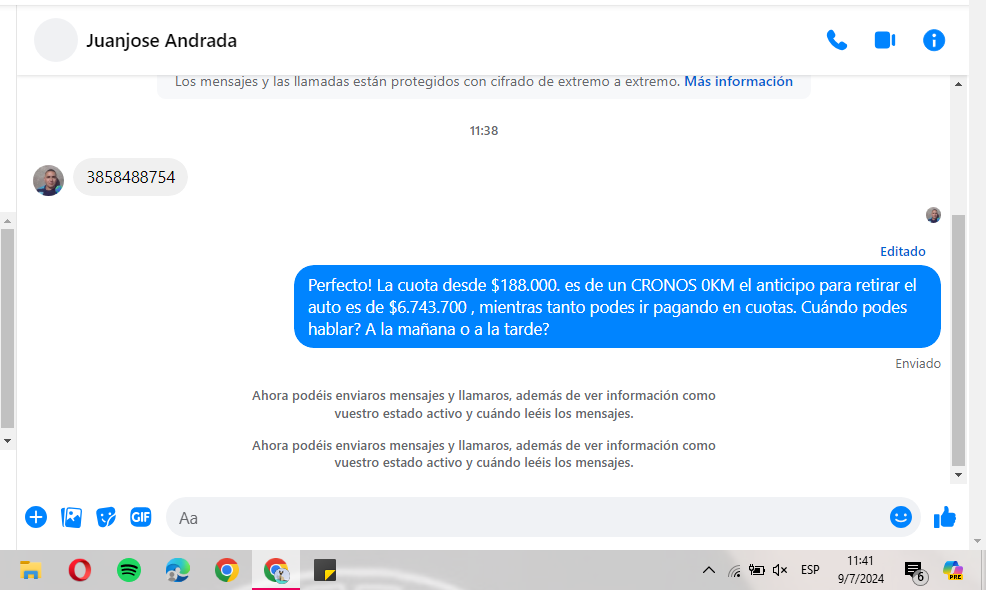
Task: Launch Opera browser from taskbar
Action: pos(79,571)
